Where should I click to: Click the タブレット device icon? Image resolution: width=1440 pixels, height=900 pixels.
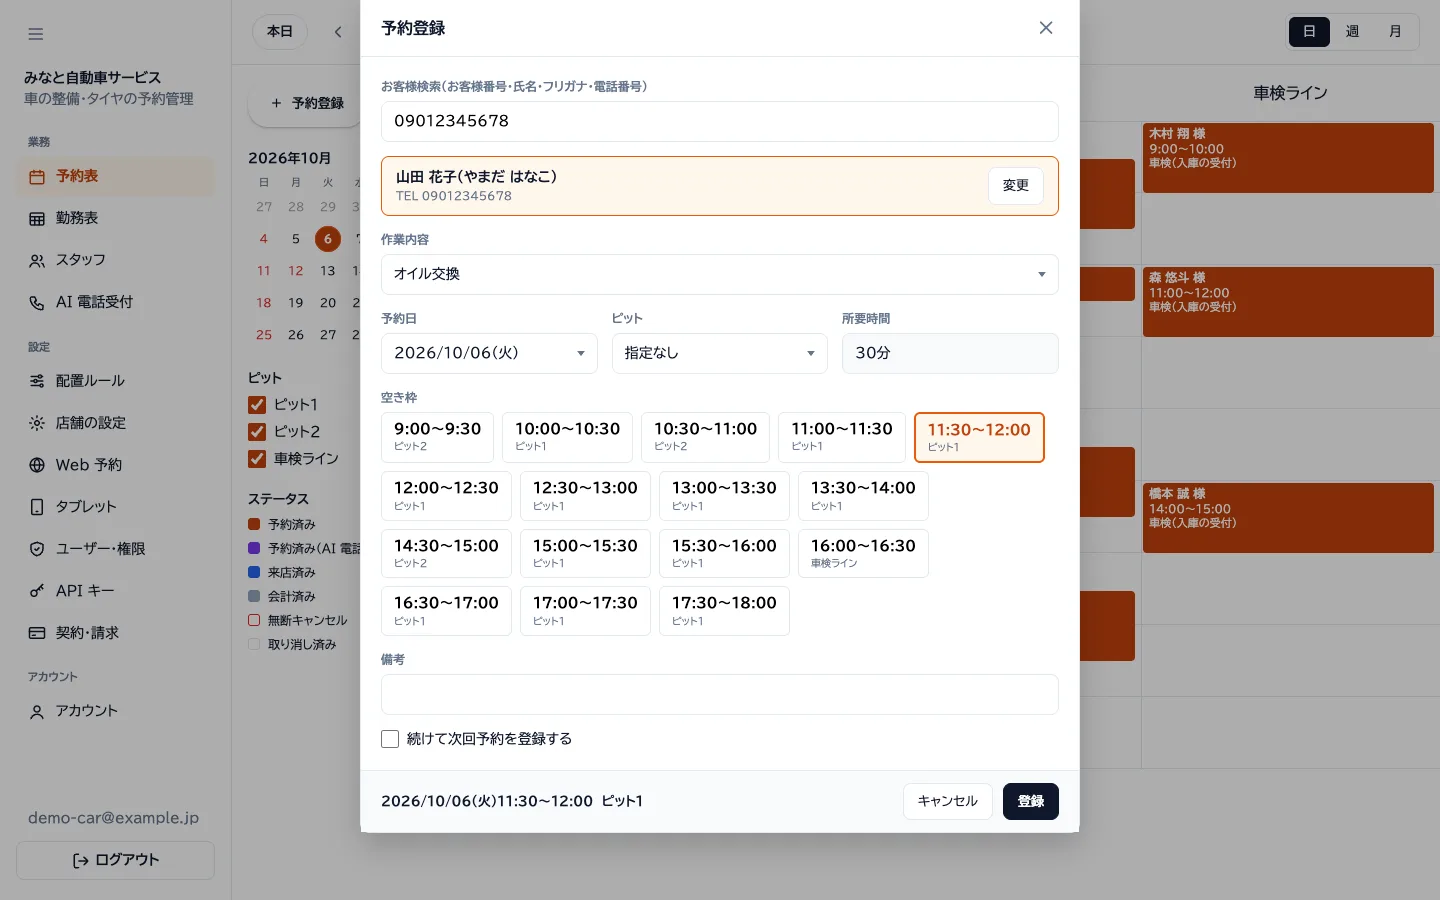pyautogui.click(x=37, y=507)
